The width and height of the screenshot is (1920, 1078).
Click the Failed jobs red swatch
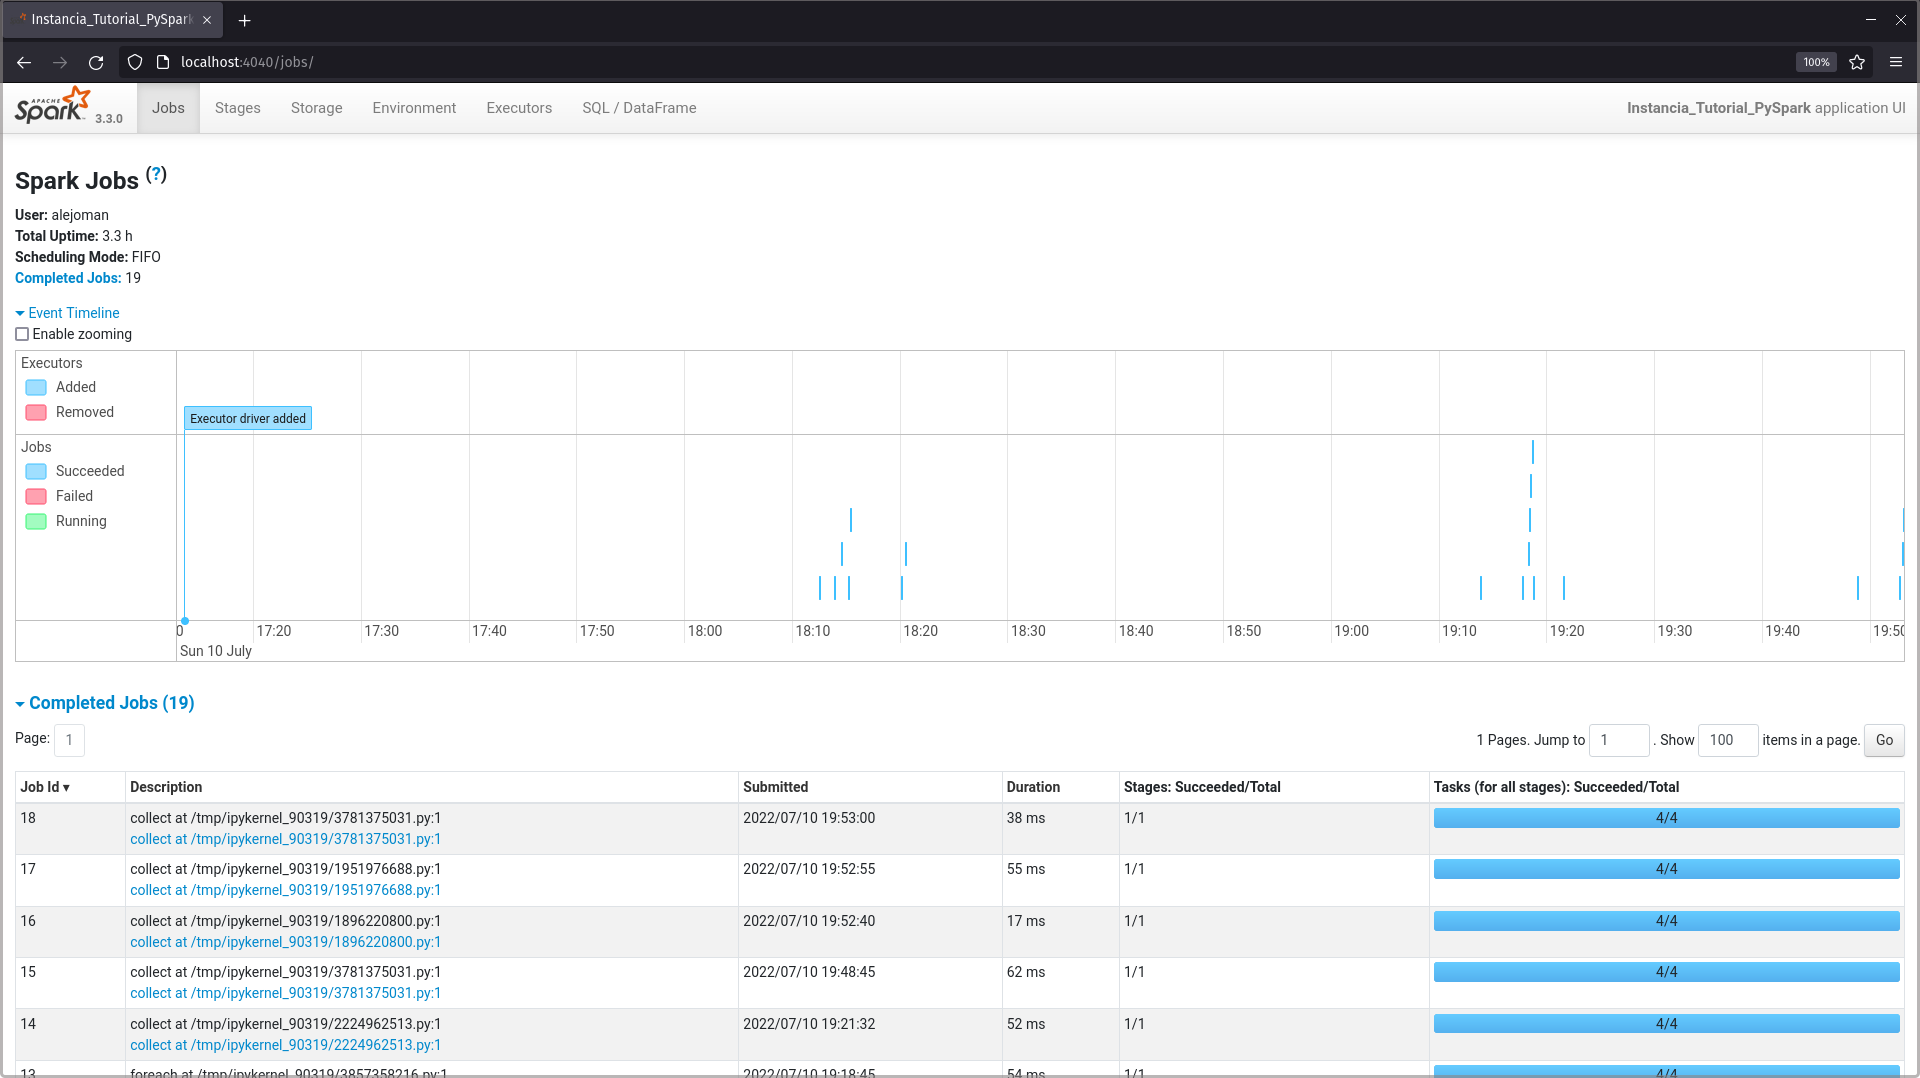pyautogui.click(x=36, y=496)
